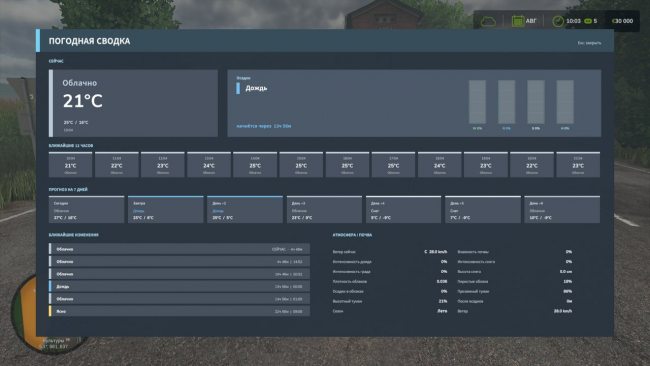This screenshot has height=366, width=650.
Task: Click the Интенсивность града row
Action: point(390,271)
